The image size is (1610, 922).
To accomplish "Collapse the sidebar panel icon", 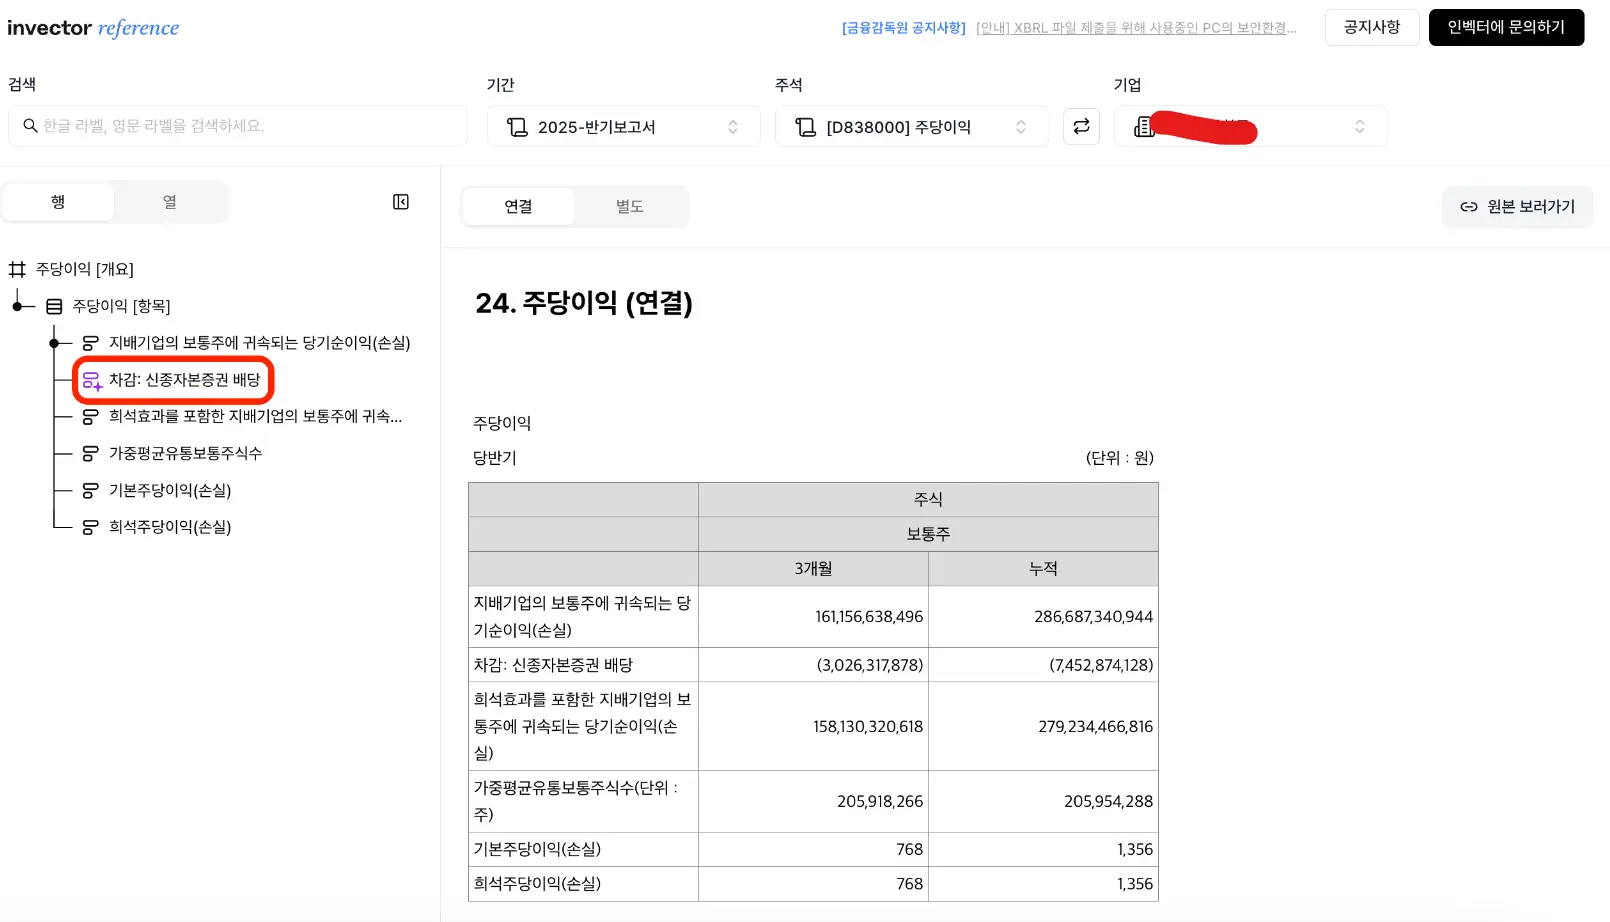I will pyautogui.click(x=401, y=202).
